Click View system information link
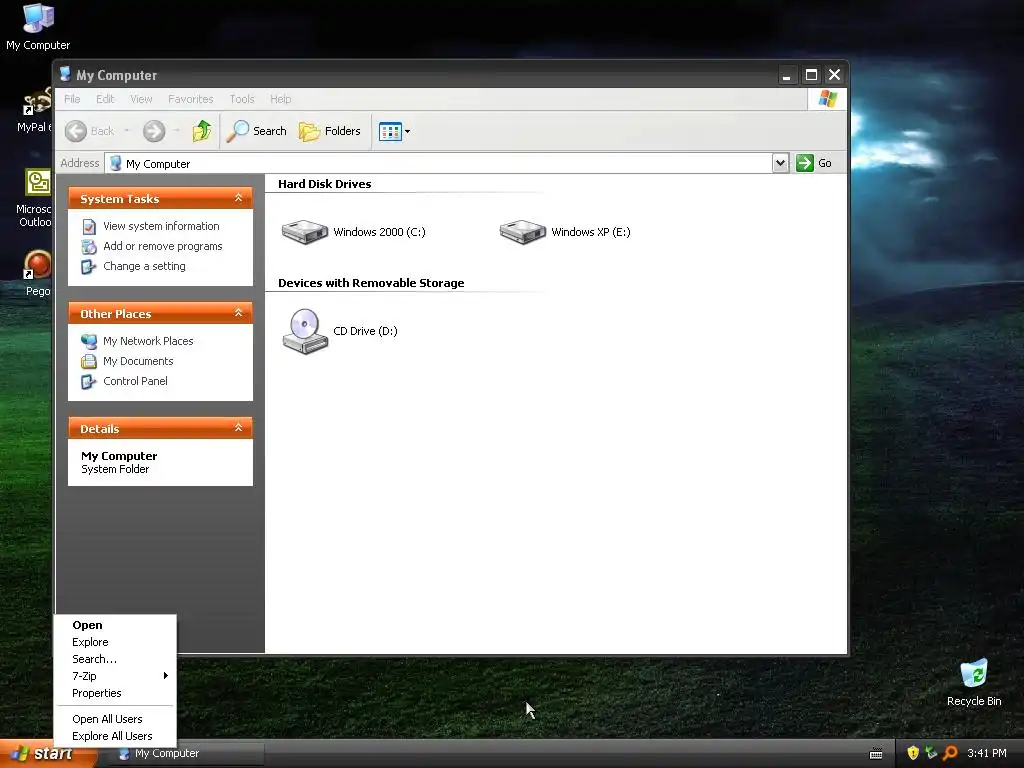 (161, 226)
